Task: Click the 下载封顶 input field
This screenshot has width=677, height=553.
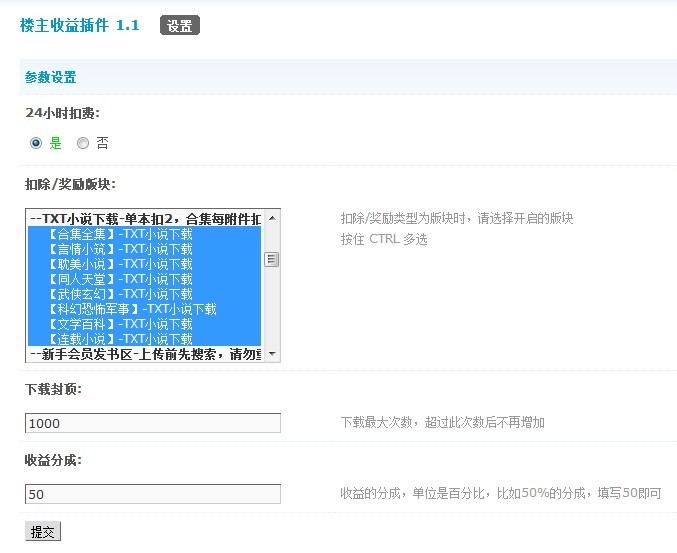Action: (x=153, y=423)
